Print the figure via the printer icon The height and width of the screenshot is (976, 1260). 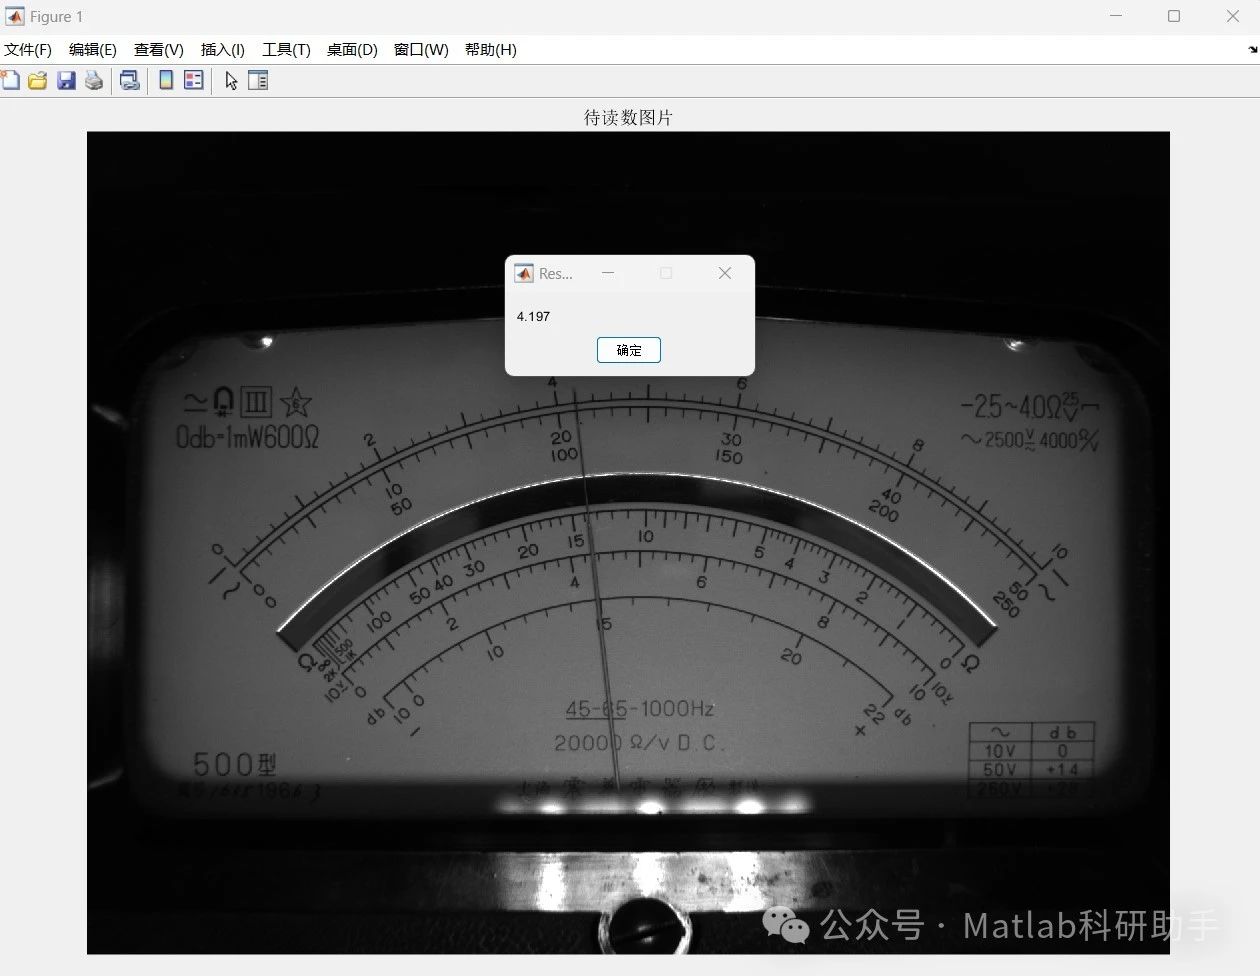[93, 80]
